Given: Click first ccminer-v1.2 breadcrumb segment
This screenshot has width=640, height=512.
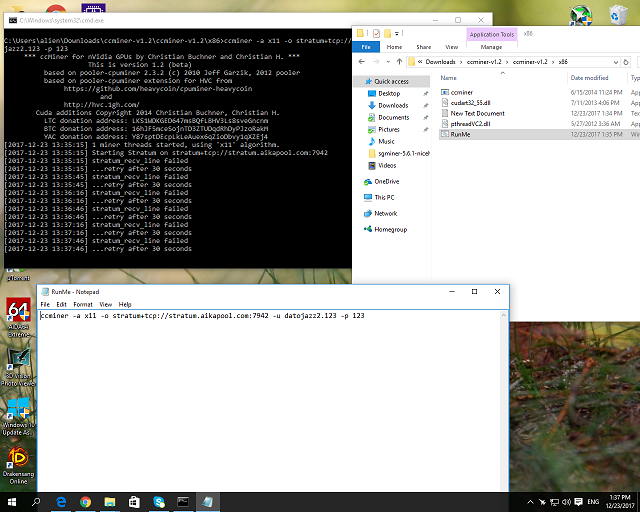Looking at the screenshot, I should click(484, 62).
